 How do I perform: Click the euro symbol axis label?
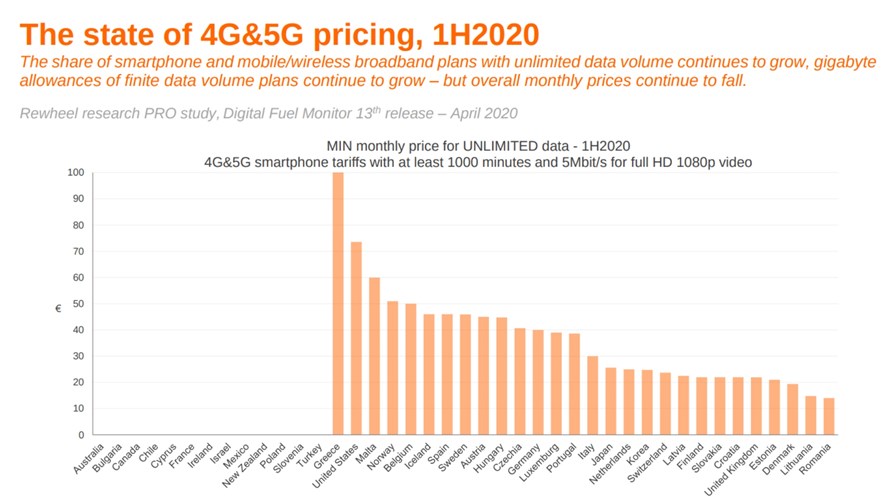point(58,309)
